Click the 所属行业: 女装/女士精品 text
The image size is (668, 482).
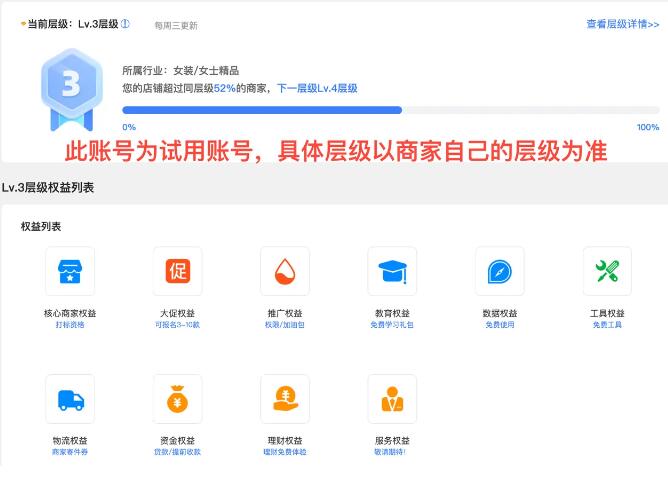181,70
